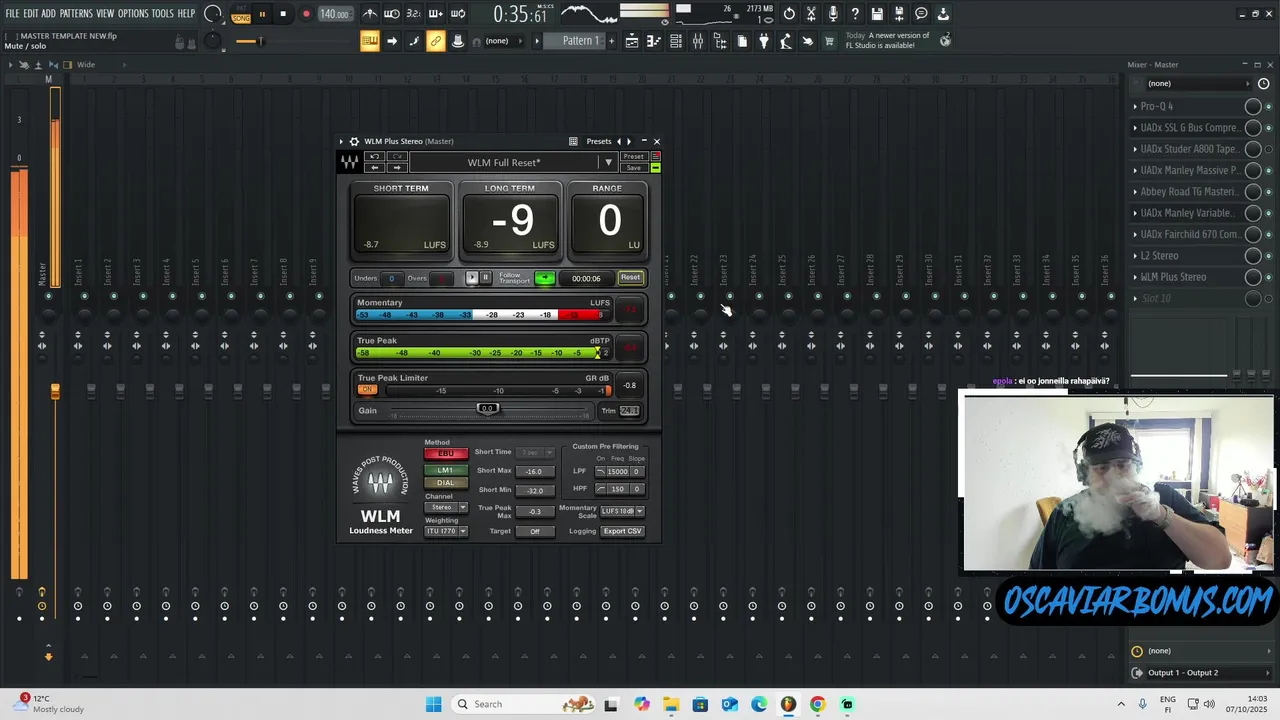
Task: Expand the L2 Stereo slot arrow
Action: 1135,255
